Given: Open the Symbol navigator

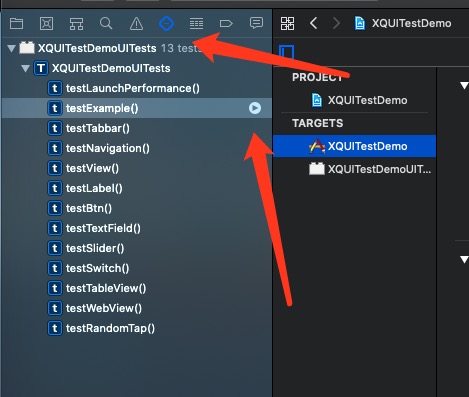Looking at the screenshot, I should pyautogui.click(x=76, y=24).
